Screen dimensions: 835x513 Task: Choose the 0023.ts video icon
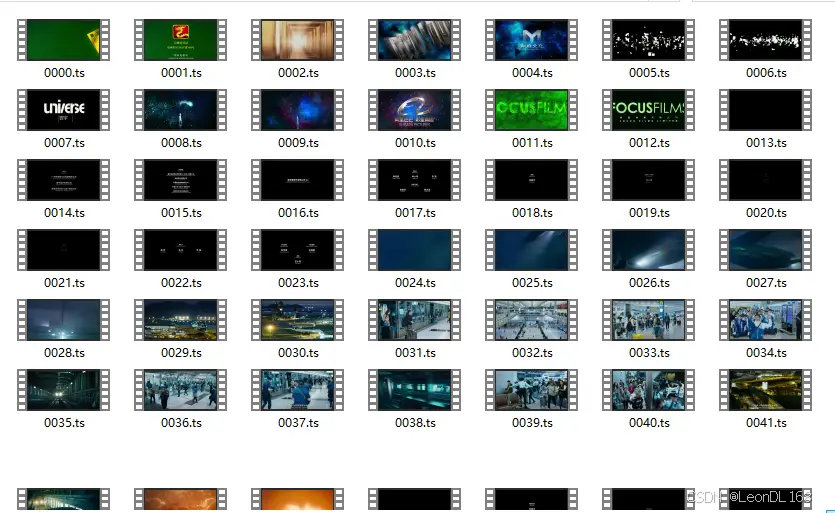tap(298, 250)
